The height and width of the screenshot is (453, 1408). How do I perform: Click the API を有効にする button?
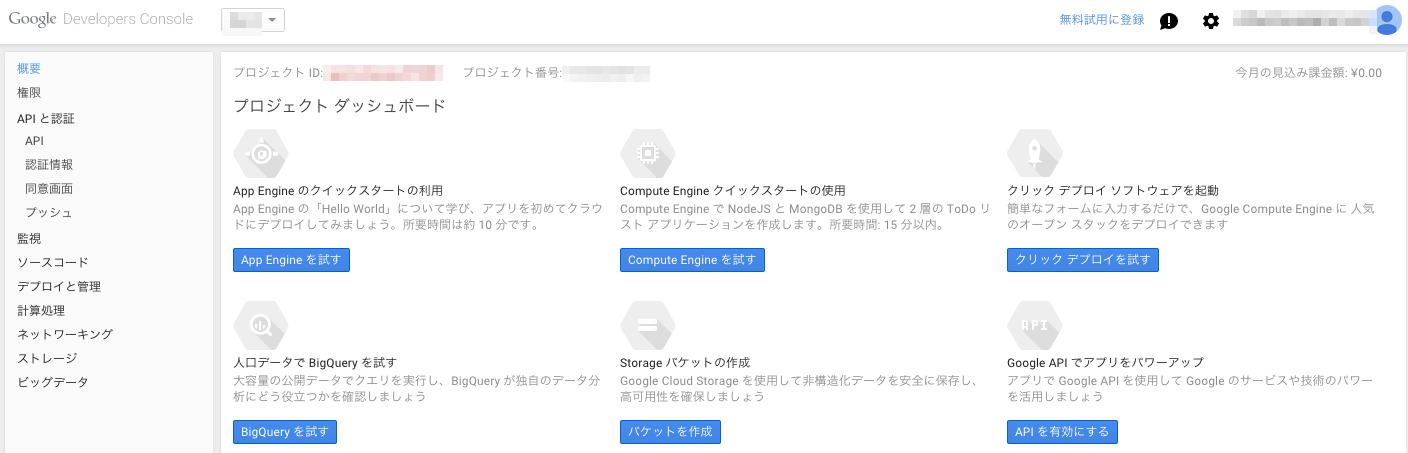[1062, 432]
